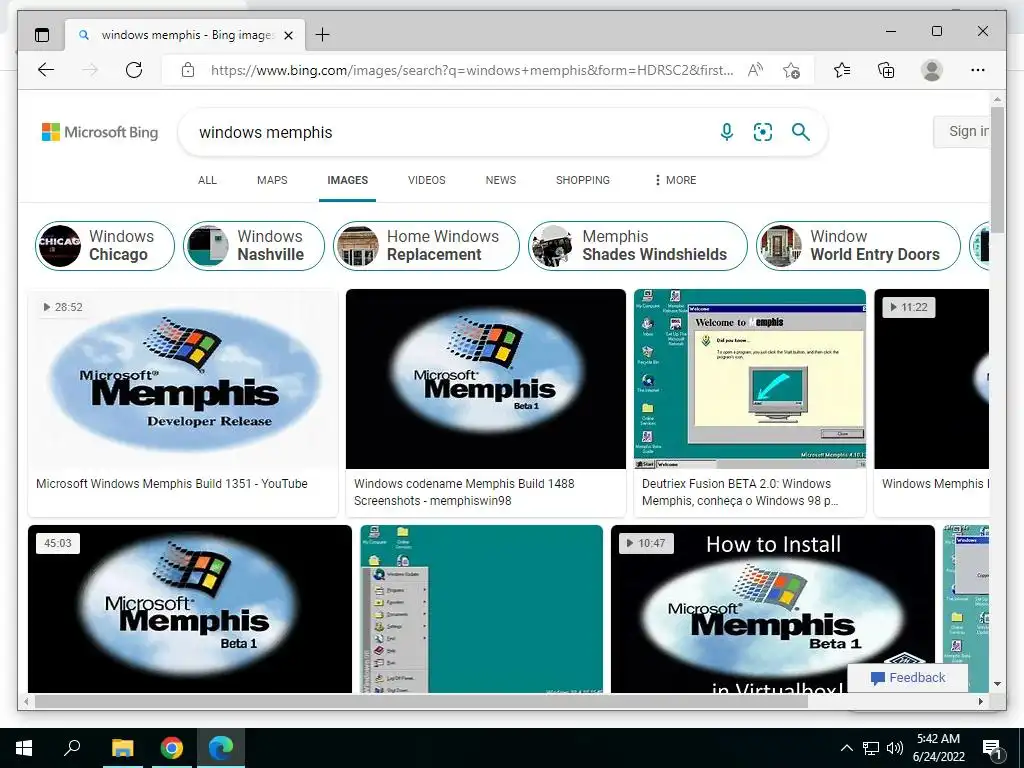Open the Windows Start menu
The height and width of the screenshot is (768, 1024).
click(24, 748)
